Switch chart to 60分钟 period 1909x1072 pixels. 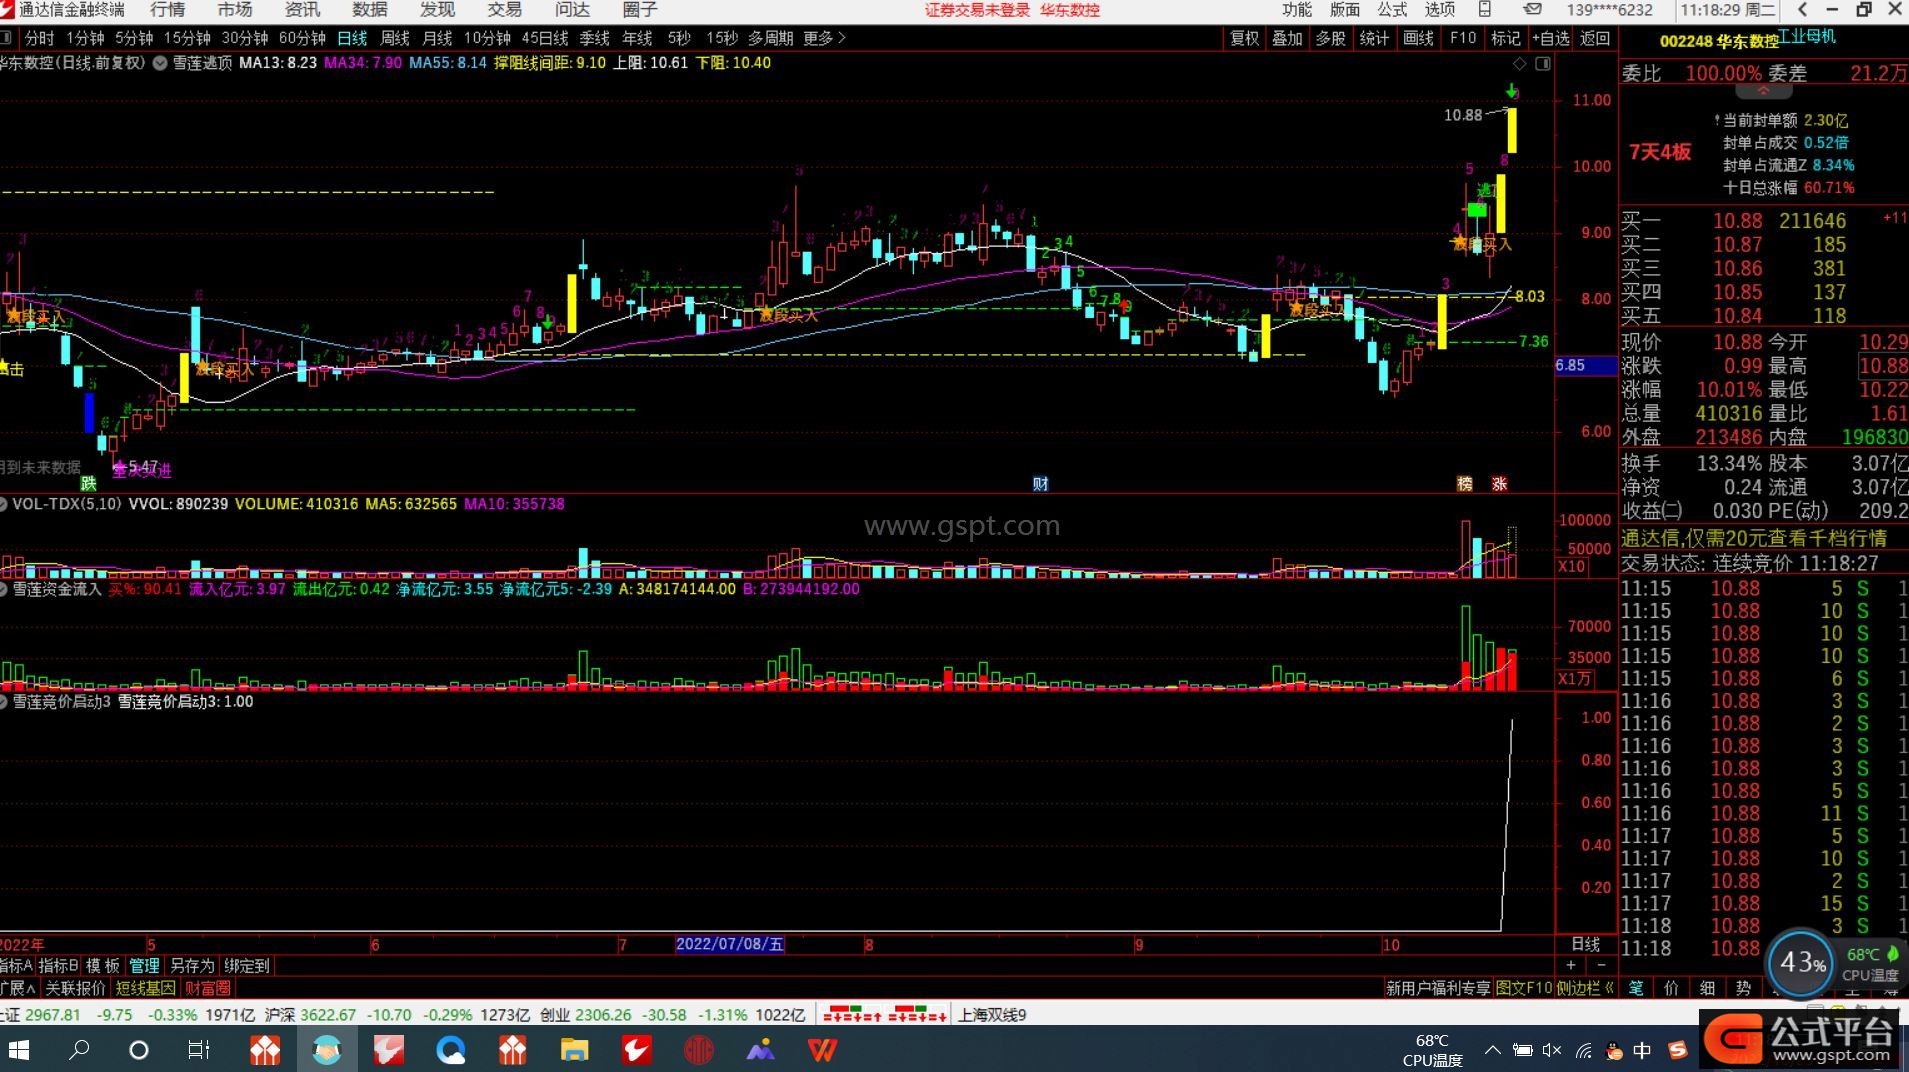point(302,38)
